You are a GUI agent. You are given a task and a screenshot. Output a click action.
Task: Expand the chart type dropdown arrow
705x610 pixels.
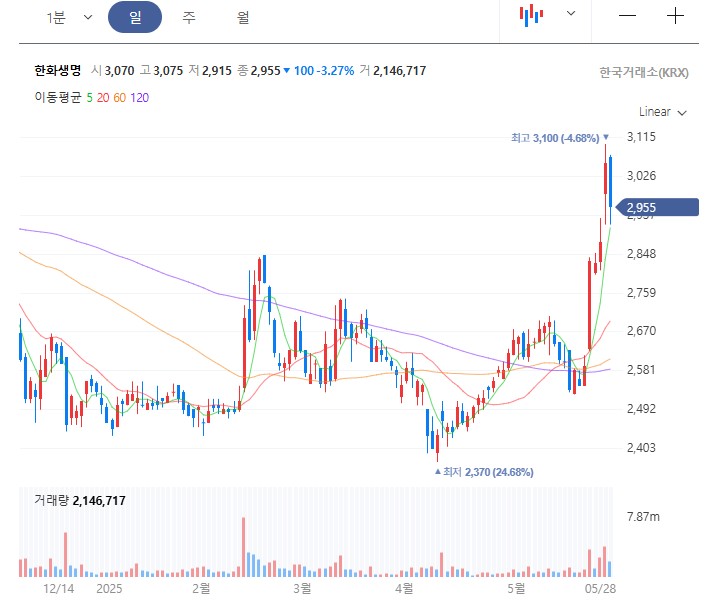(x=571, y=13)
